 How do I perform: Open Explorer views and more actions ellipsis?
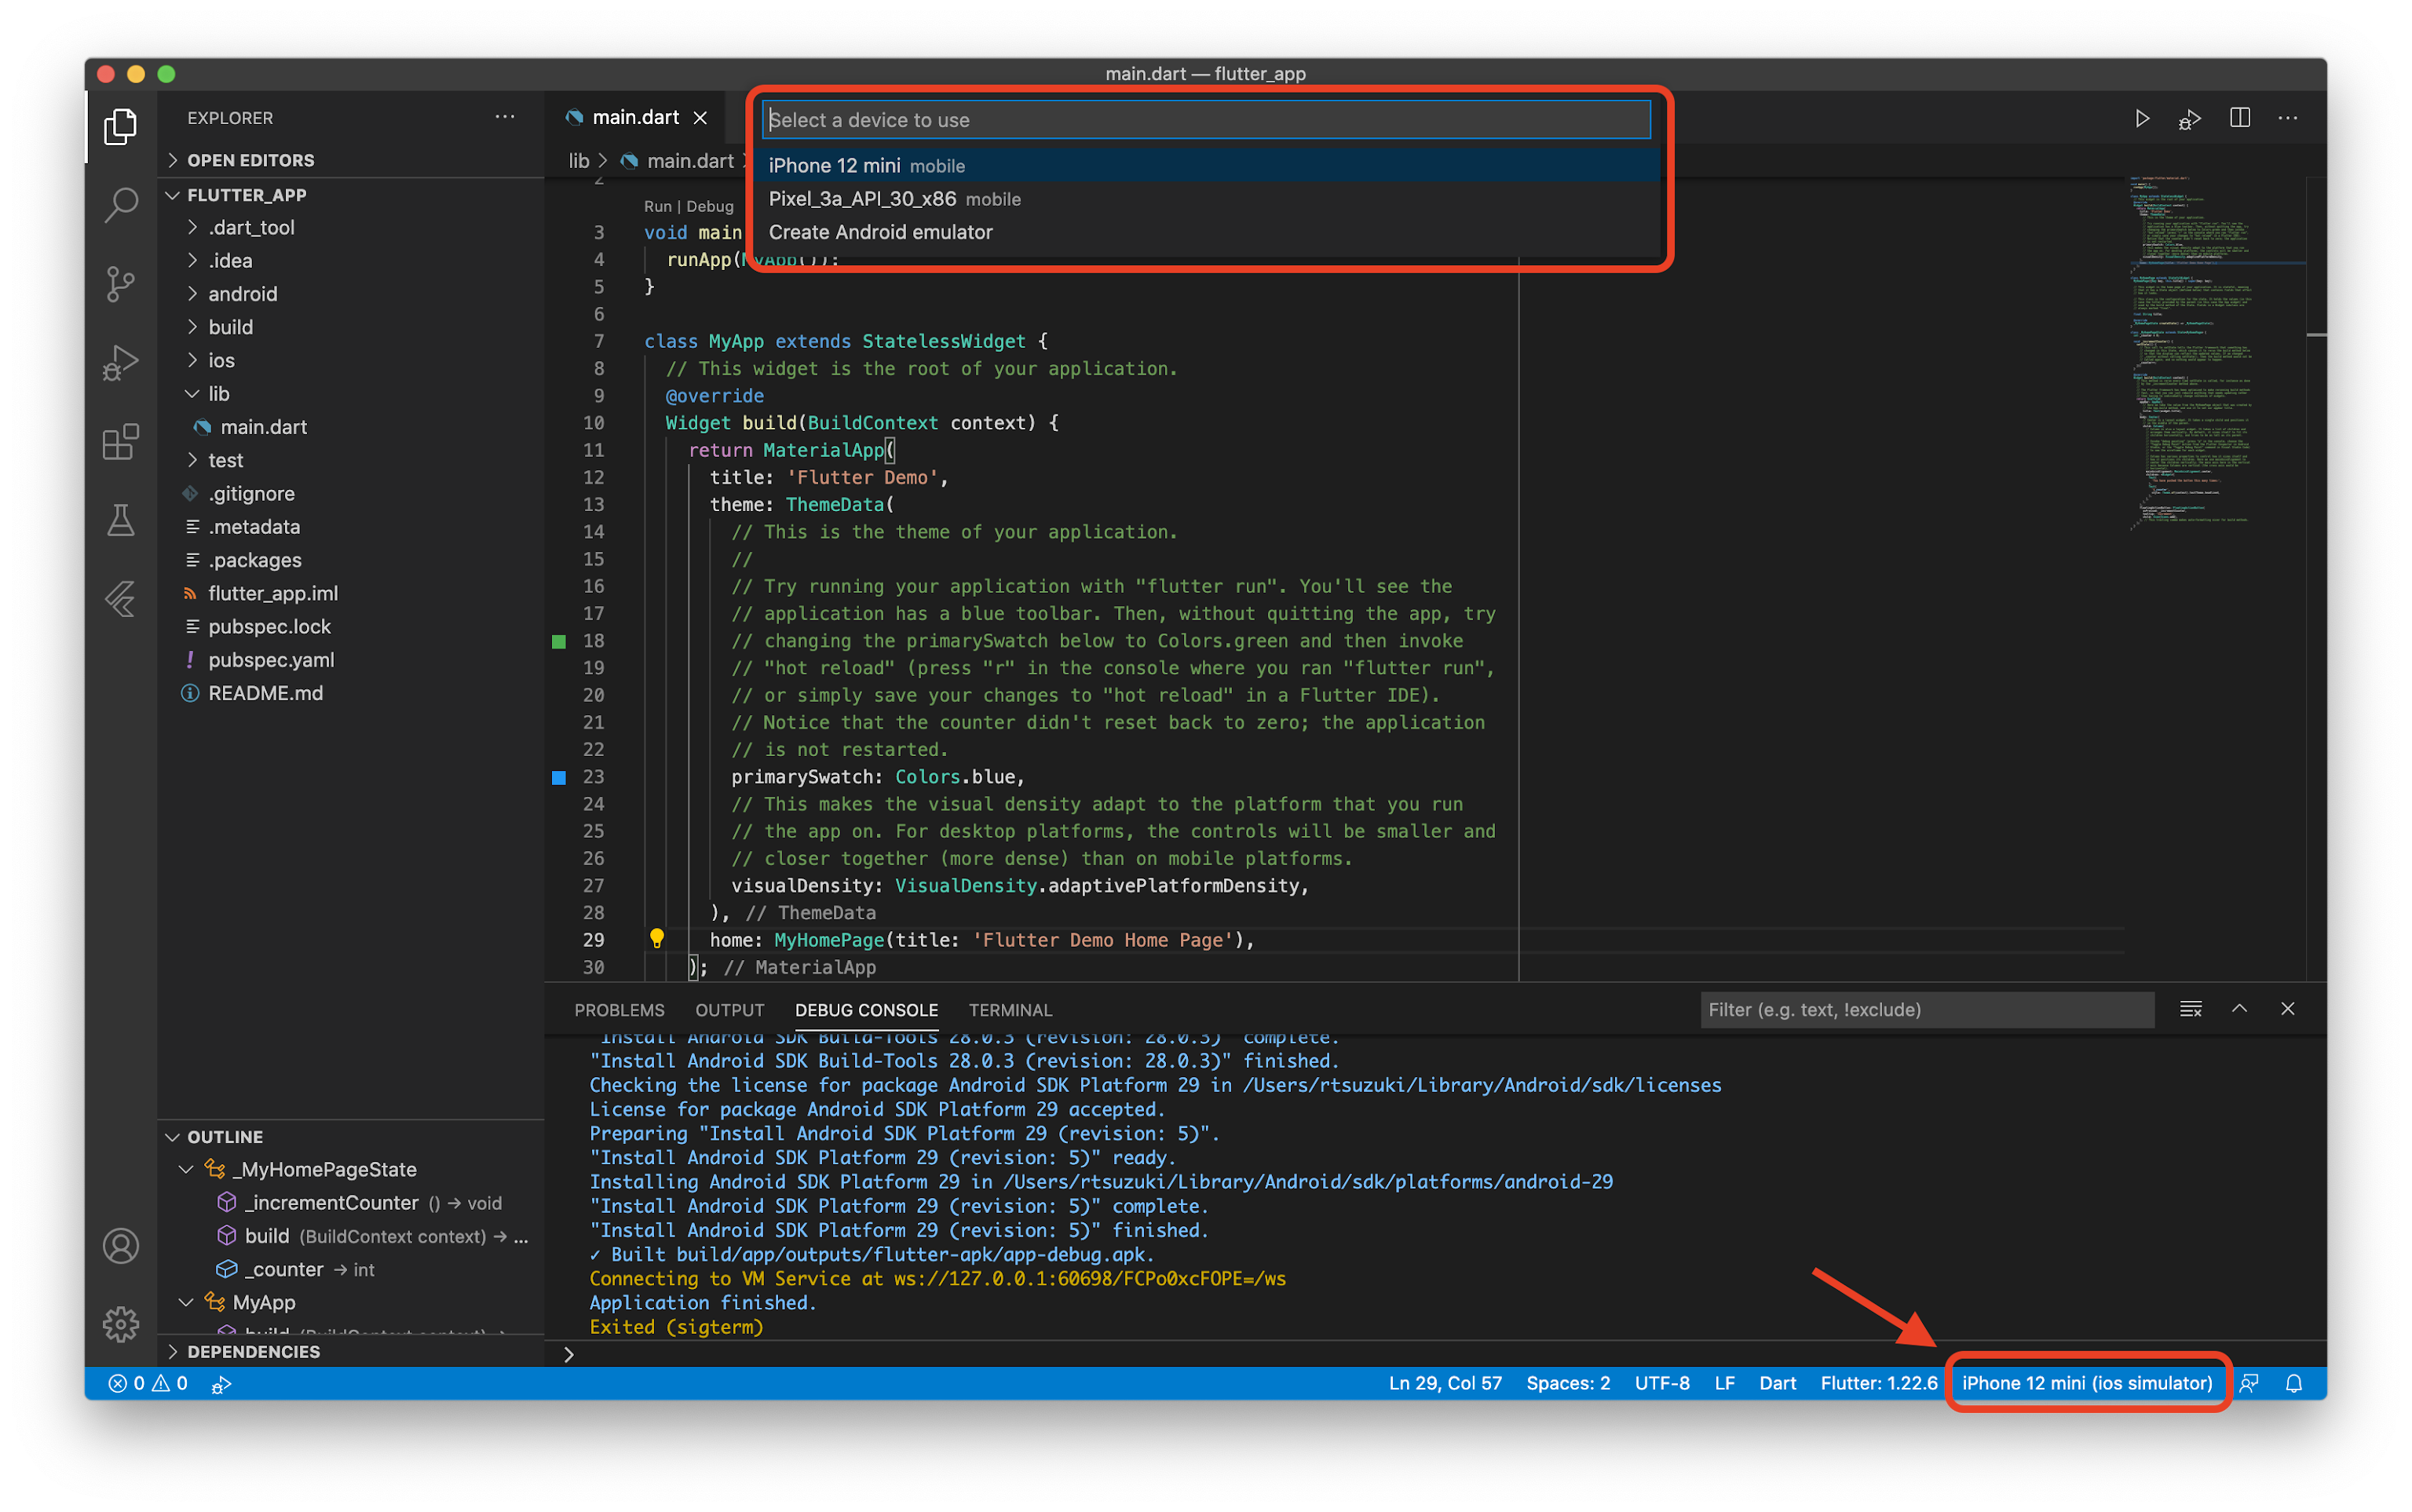click(505, 117)
